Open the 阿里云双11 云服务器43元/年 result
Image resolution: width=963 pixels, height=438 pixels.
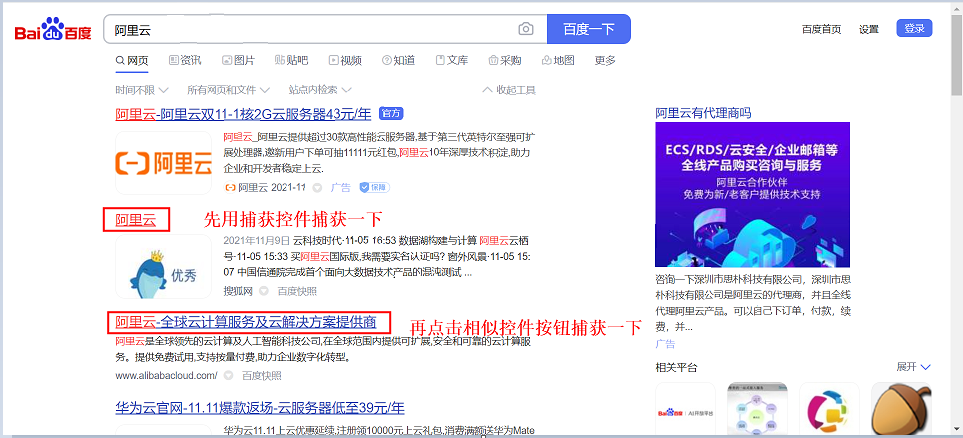pos(243,114)
